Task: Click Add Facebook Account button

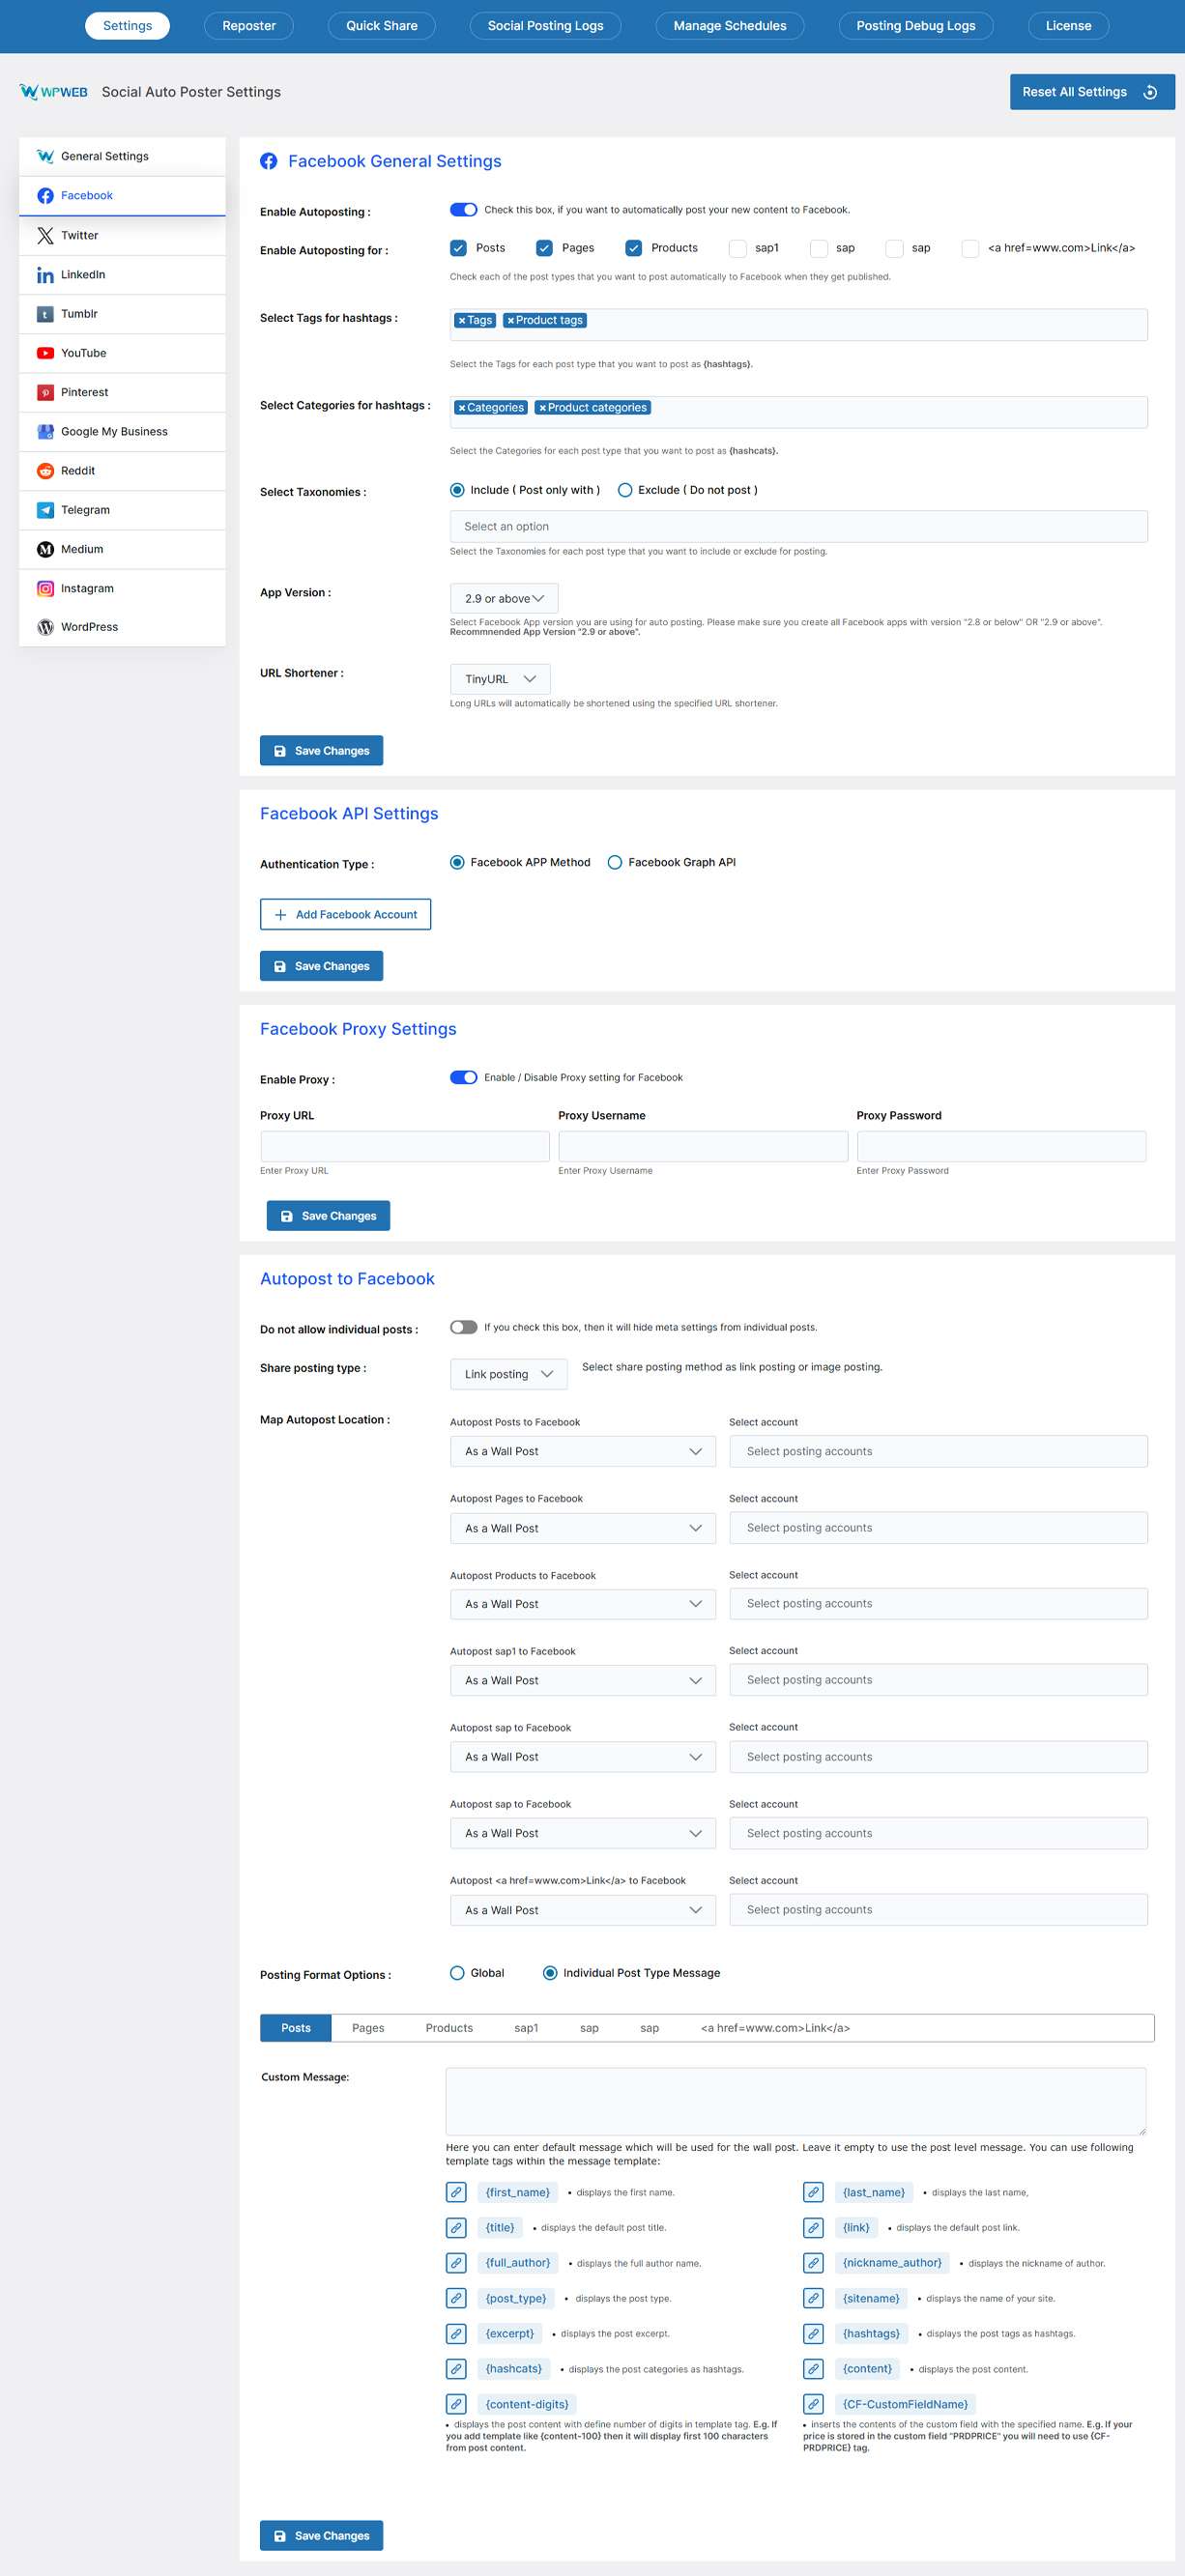Action: click(x=345, y=914)
